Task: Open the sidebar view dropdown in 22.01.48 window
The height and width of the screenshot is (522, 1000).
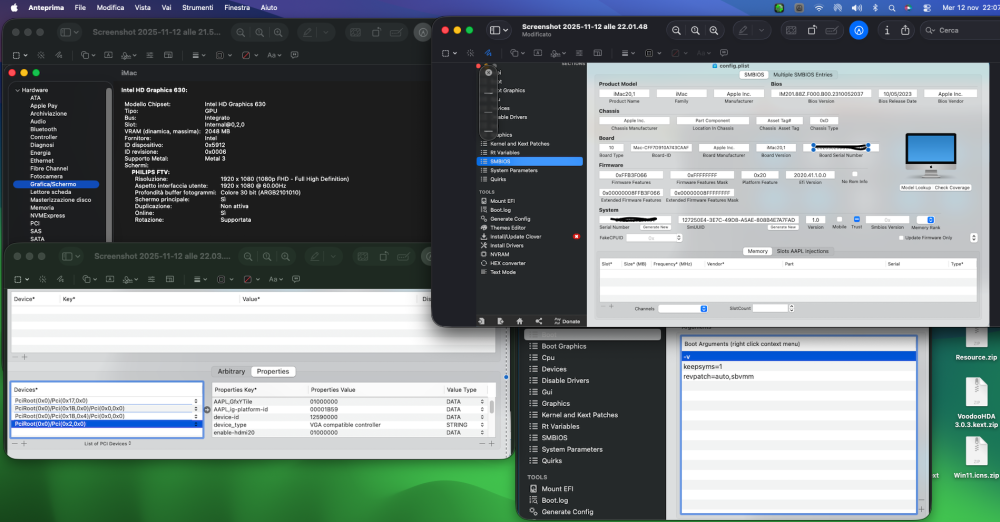Action: [499, 30]
